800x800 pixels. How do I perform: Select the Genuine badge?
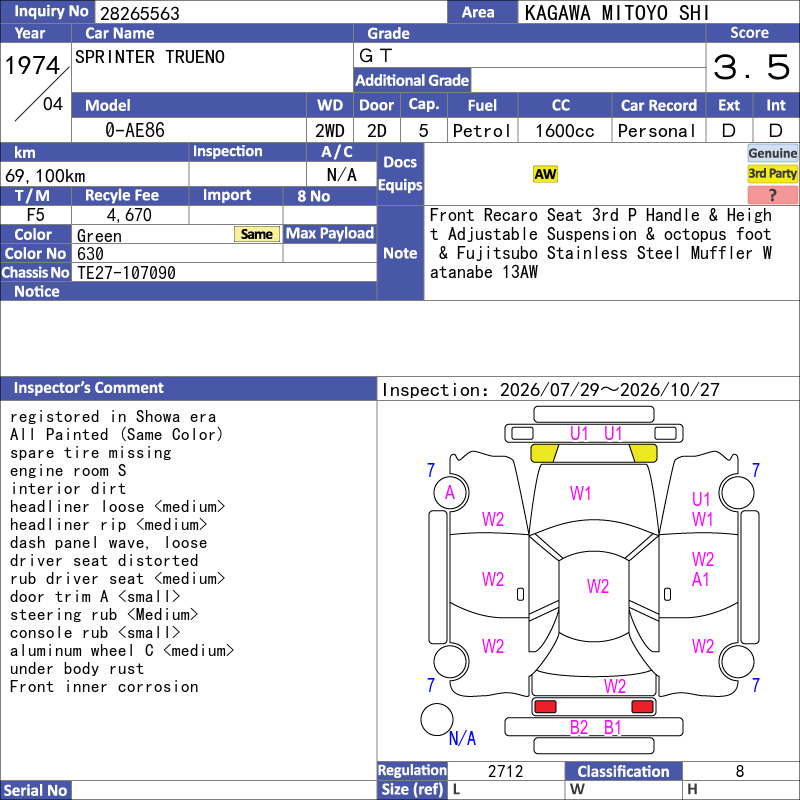click(772, 153)
